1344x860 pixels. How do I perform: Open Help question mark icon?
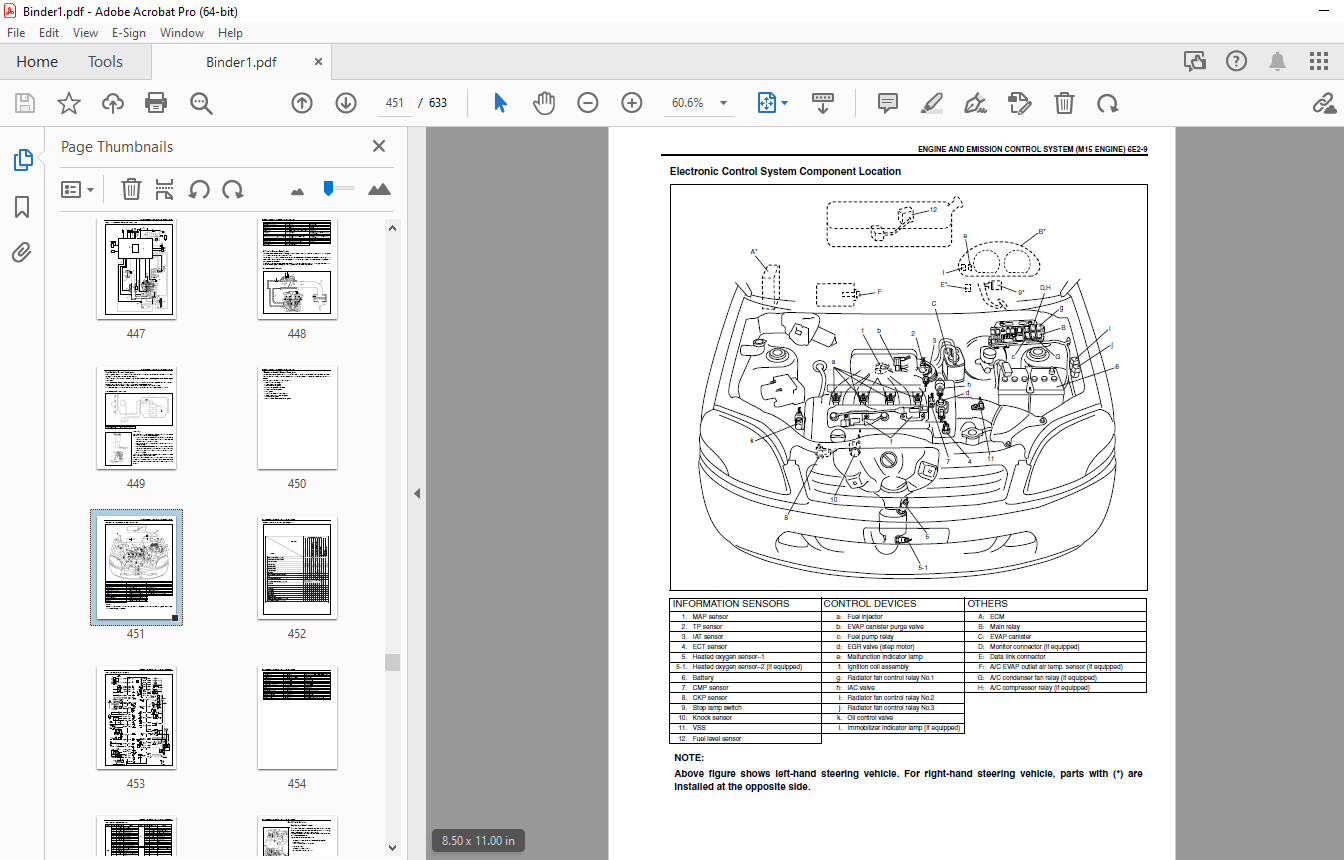[x=1237, y=62]
